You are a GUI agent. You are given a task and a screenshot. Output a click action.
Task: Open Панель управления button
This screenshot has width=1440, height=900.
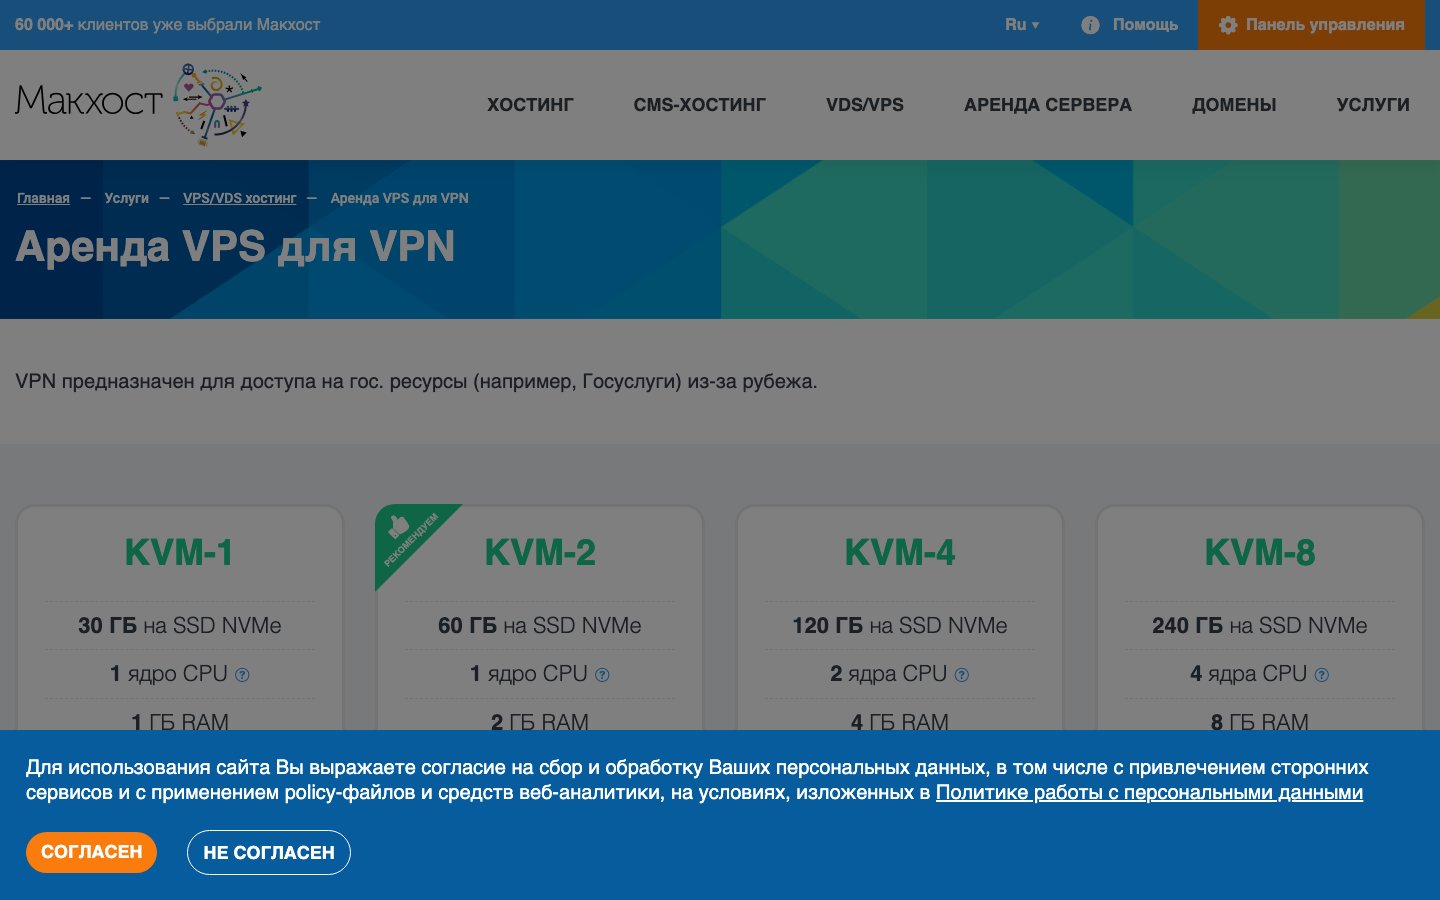[x=1311, y=25]
